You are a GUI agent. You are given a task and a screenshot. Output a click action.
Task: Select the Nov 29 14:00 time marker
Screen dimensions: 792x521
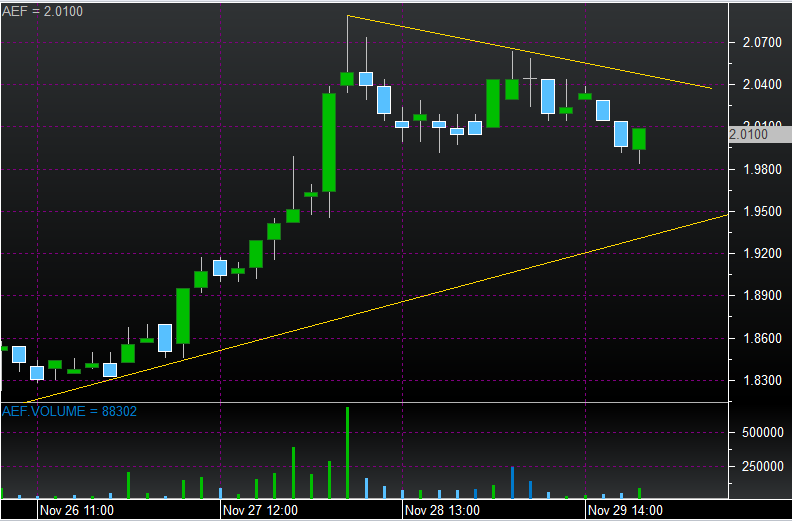(x=624, y=510)
